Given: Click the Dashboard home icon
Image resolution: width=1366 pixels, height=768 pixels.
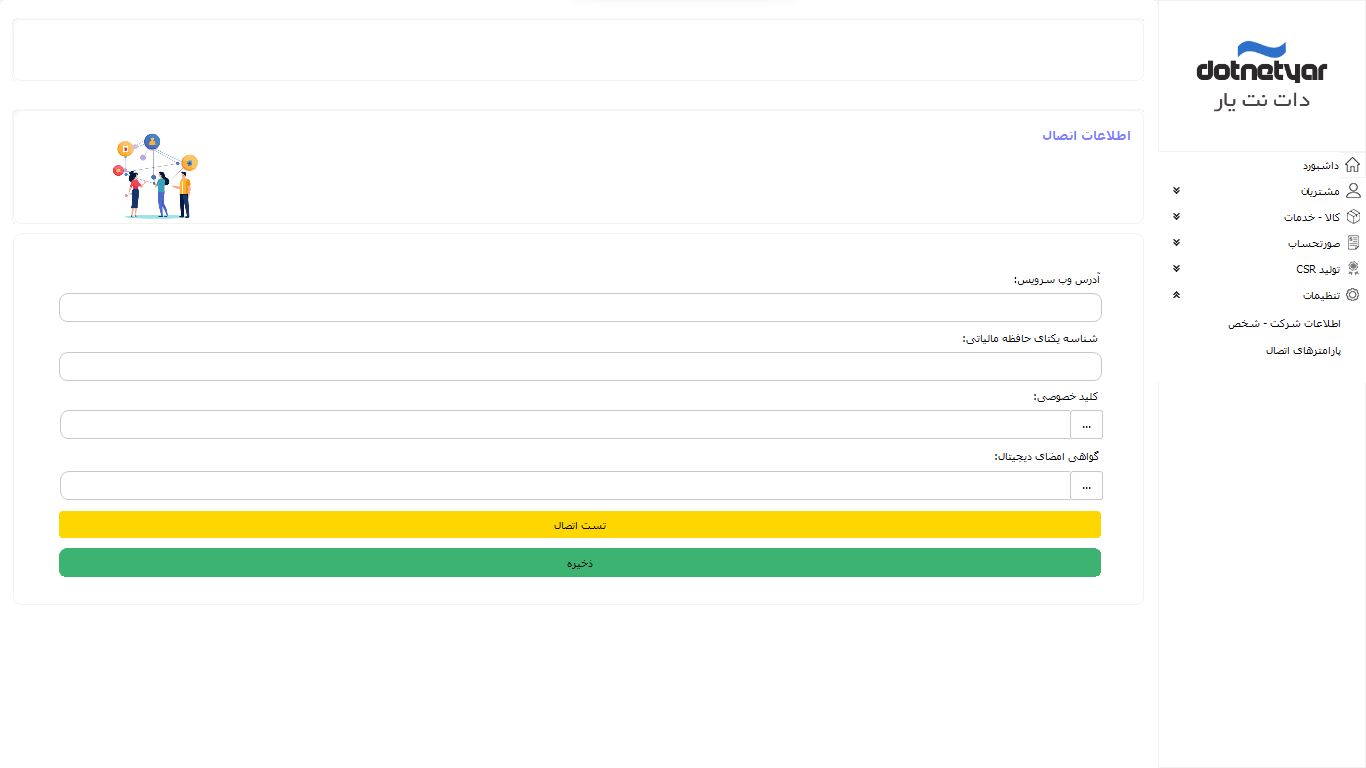Looking at the screenshot, I should 1352,165.
